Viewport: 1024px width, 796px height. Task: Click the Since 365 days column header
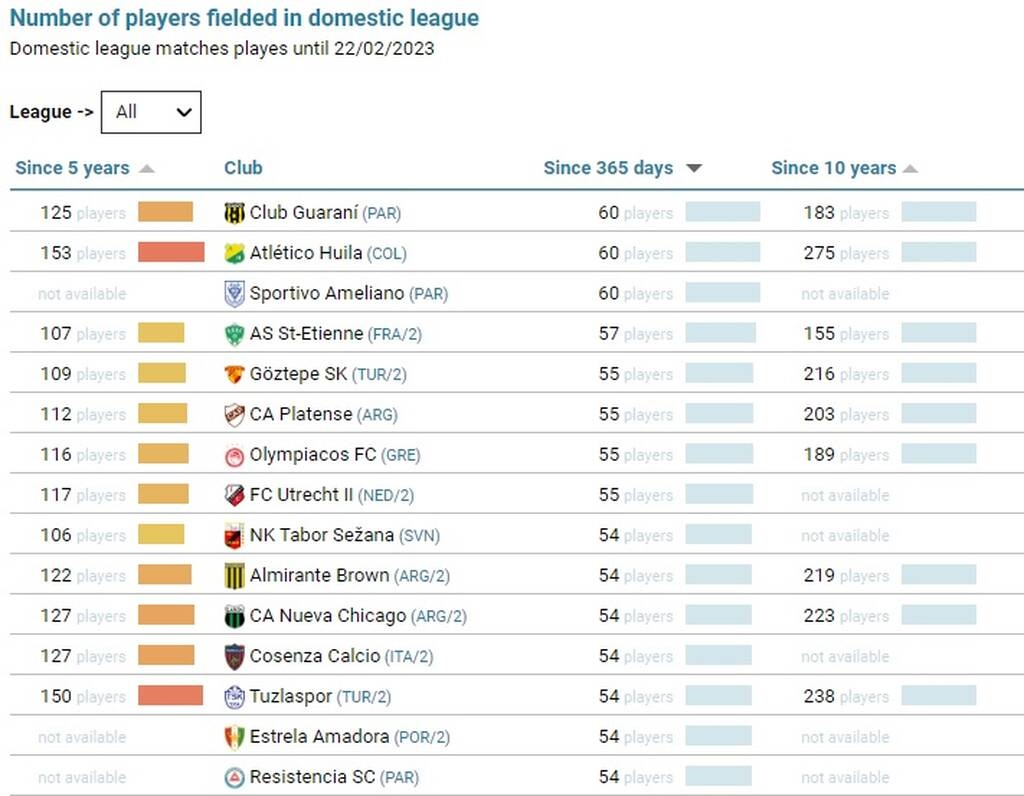click(608, 168)
